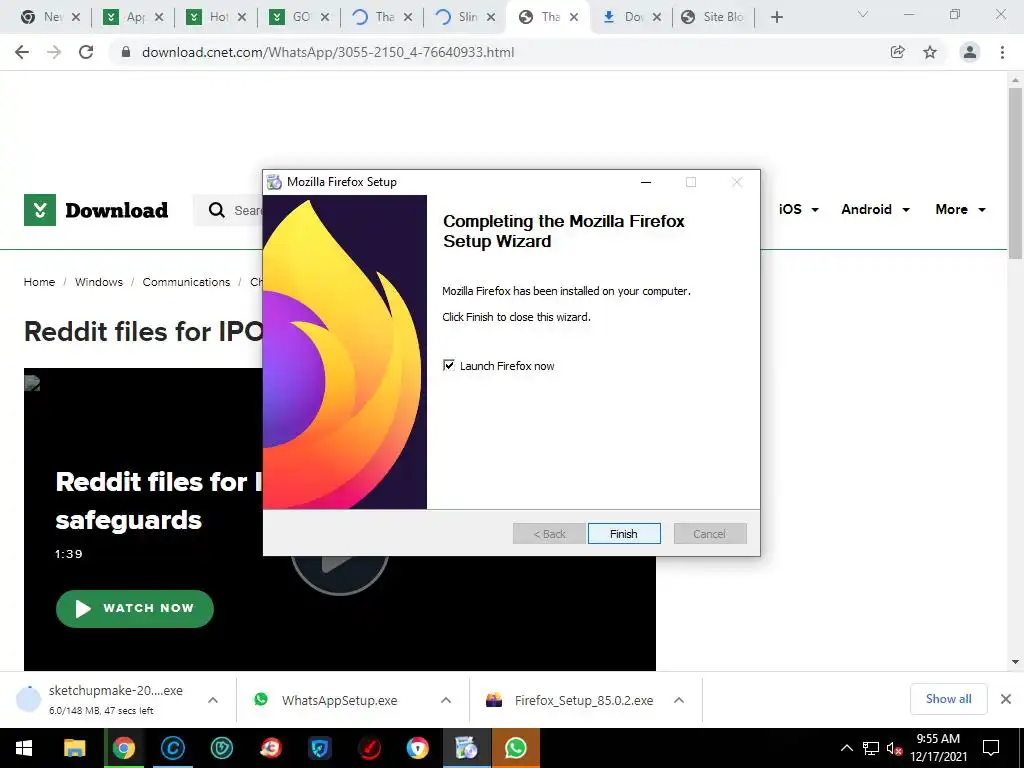Open Chrome three-dot menu
The image size is (1024, 768).
(1002, 52)
